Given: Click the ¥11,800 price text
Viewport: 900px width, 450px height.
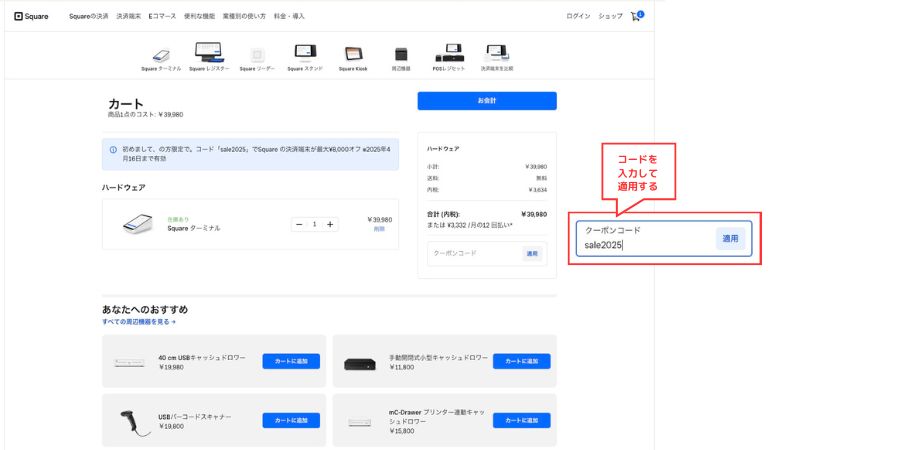Looking at the screenshot, I should pos(401,367).
